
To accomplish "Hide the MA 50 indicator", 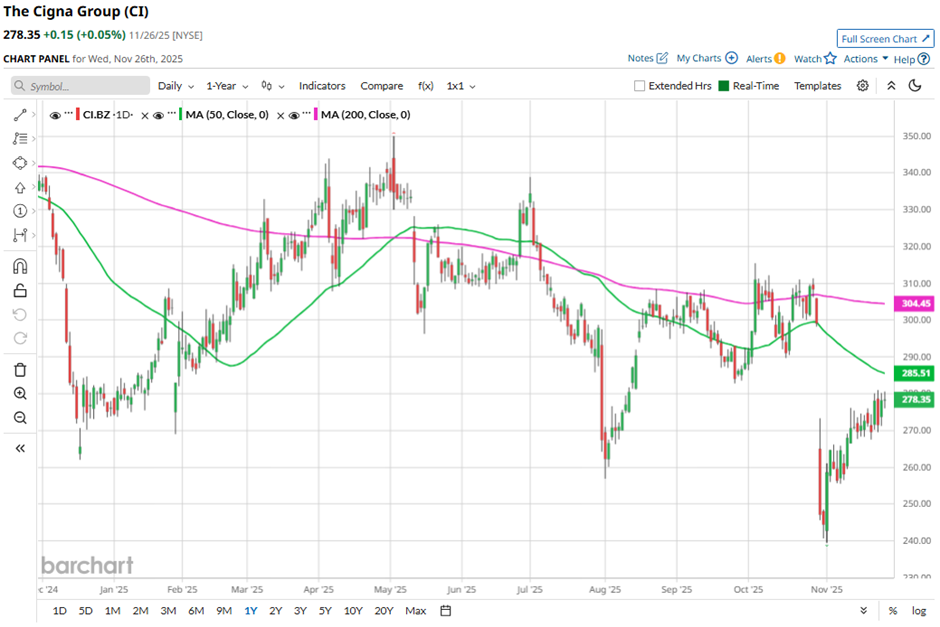I will (158, 115).
